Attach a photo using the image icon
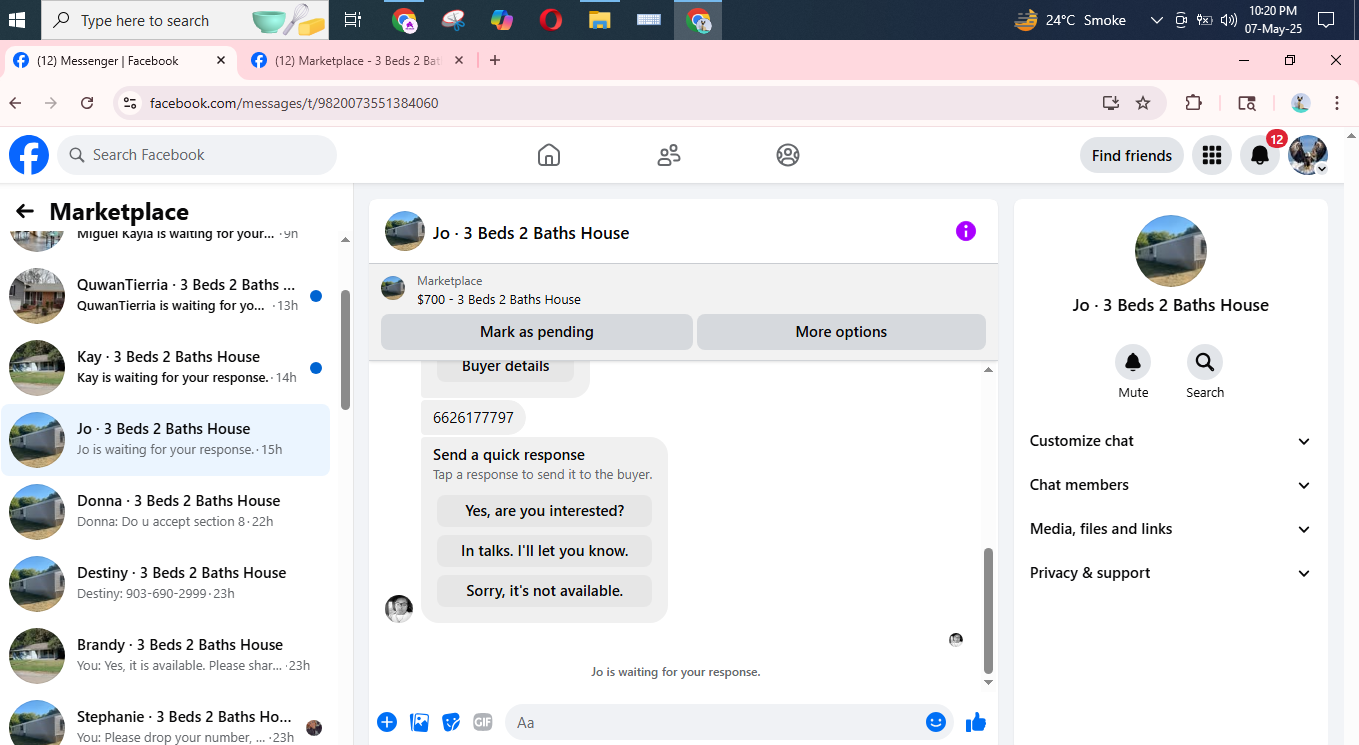The height and width of the screenshot is (745, 1359). (x=420, y=722)
